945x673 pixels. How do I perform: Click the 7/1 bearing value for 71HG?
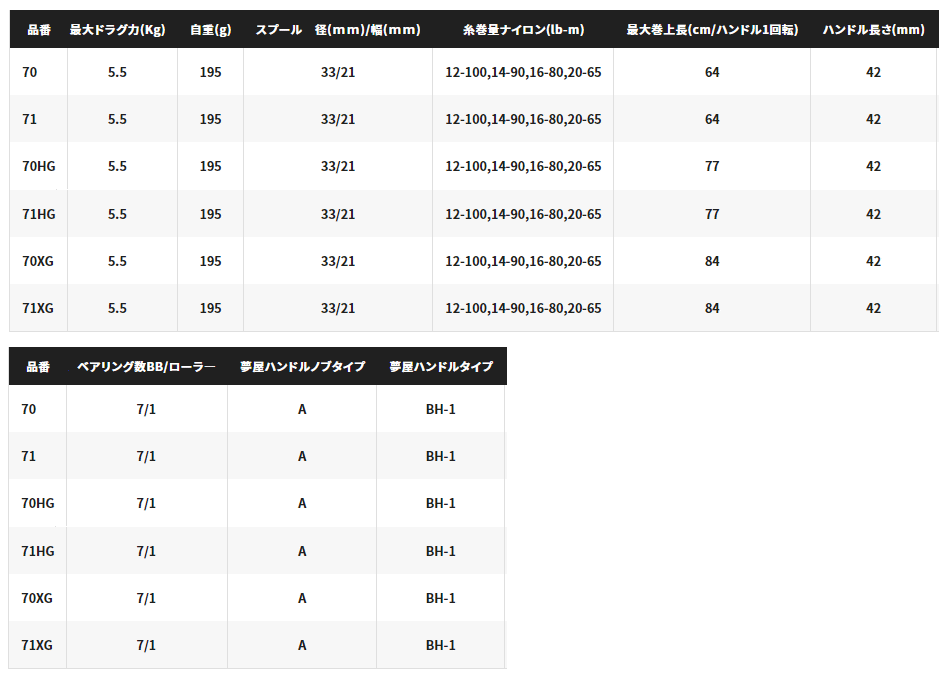[146, 551]
